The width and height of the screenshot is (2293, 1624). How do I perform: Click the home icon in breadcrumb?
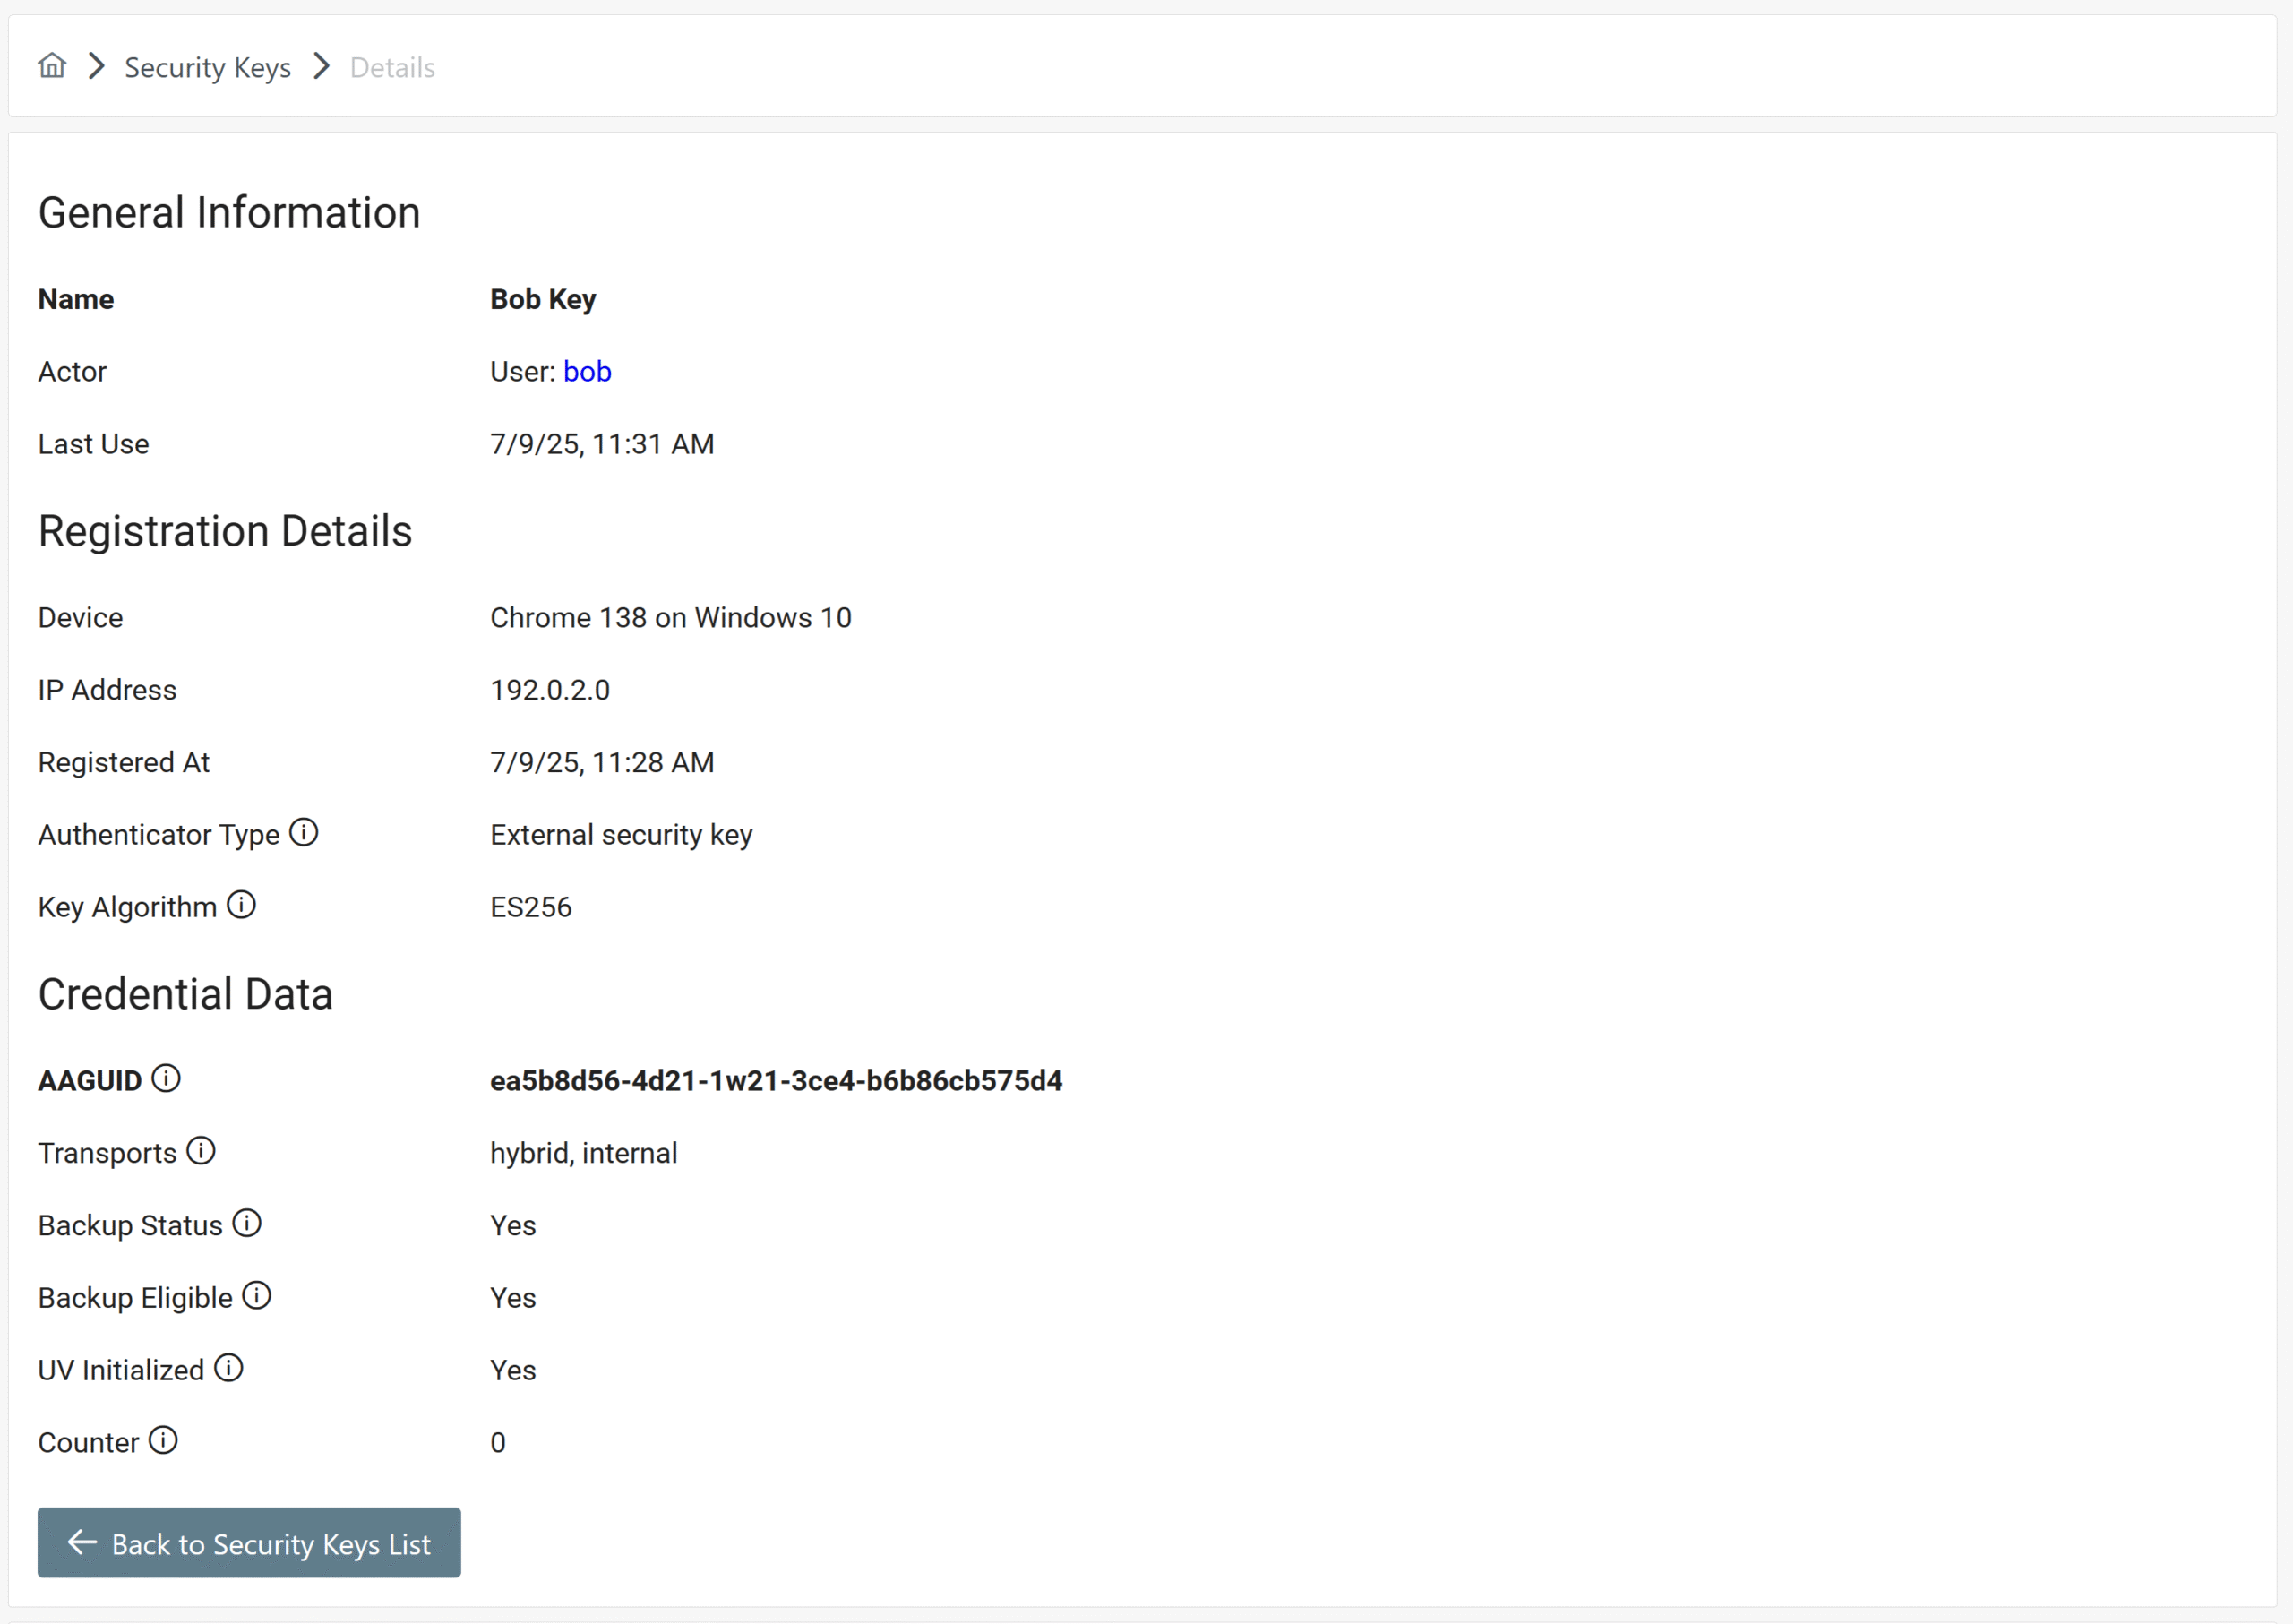point(52,66)
